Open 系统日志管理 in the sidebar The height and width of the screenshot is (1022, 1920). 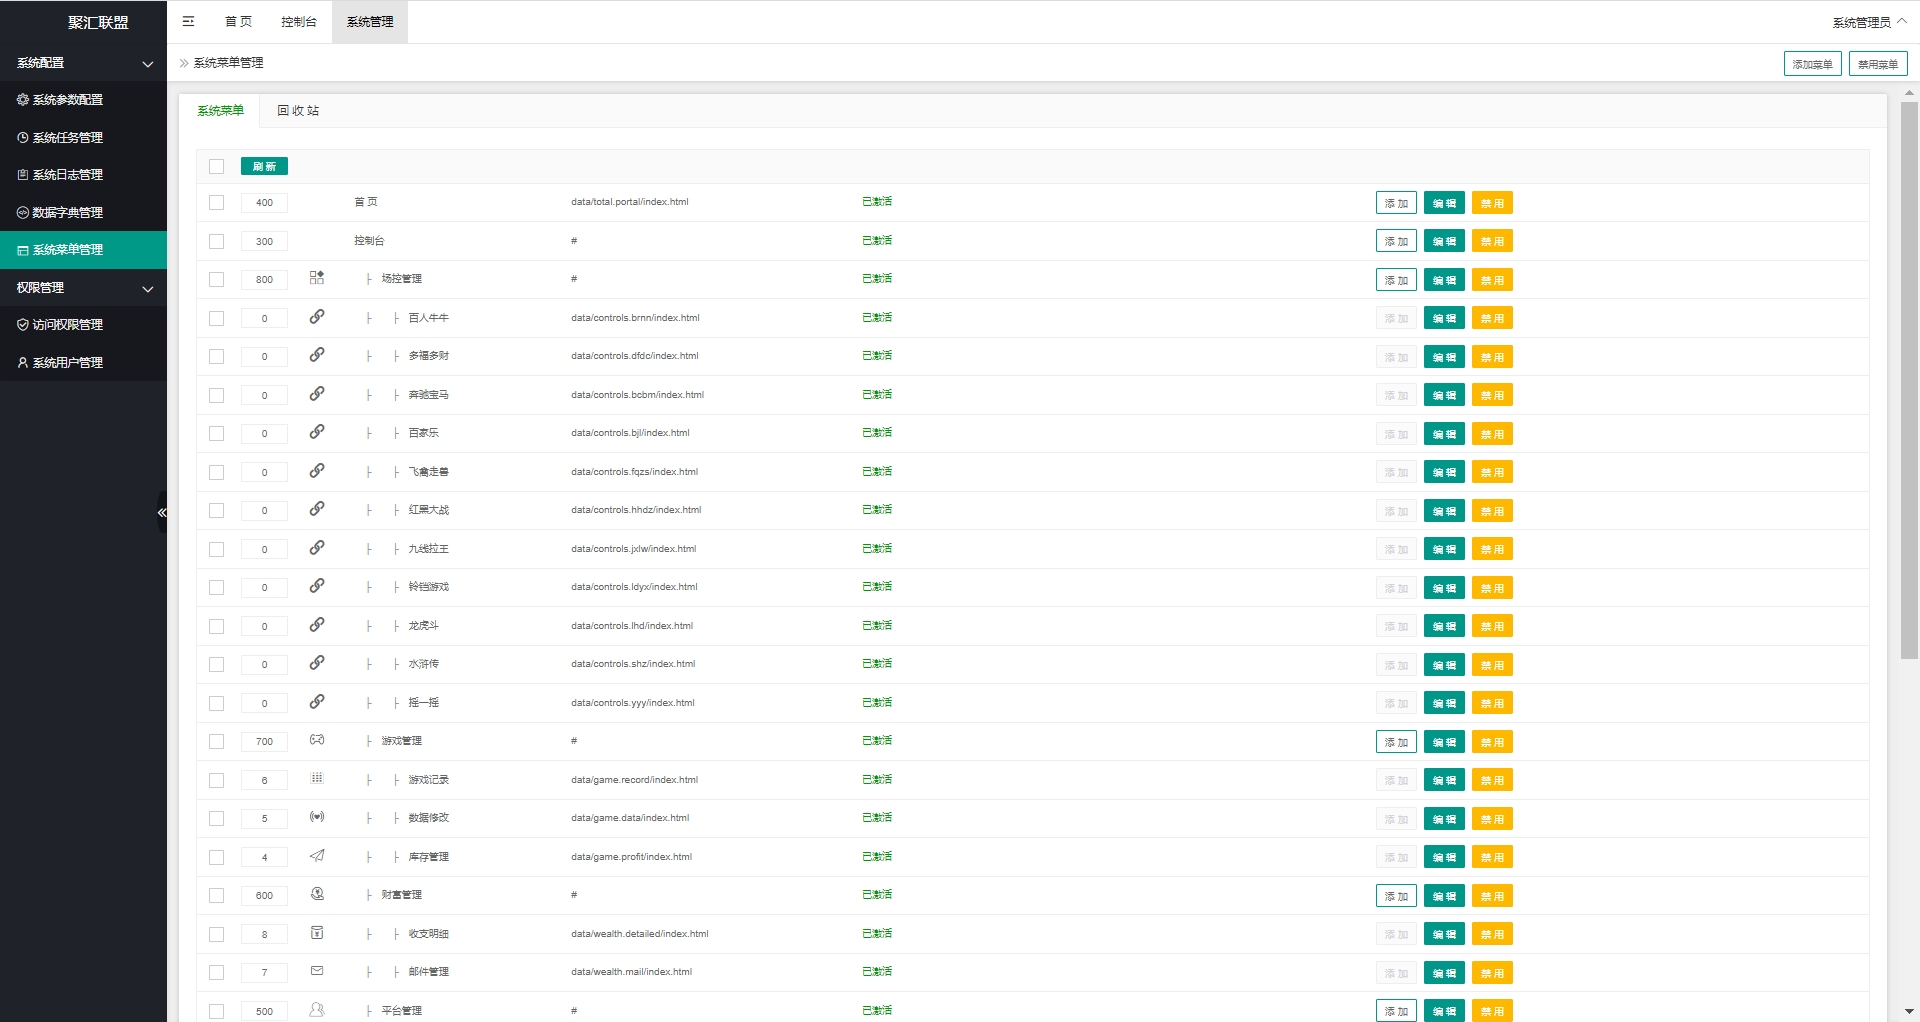coord(68,175)
